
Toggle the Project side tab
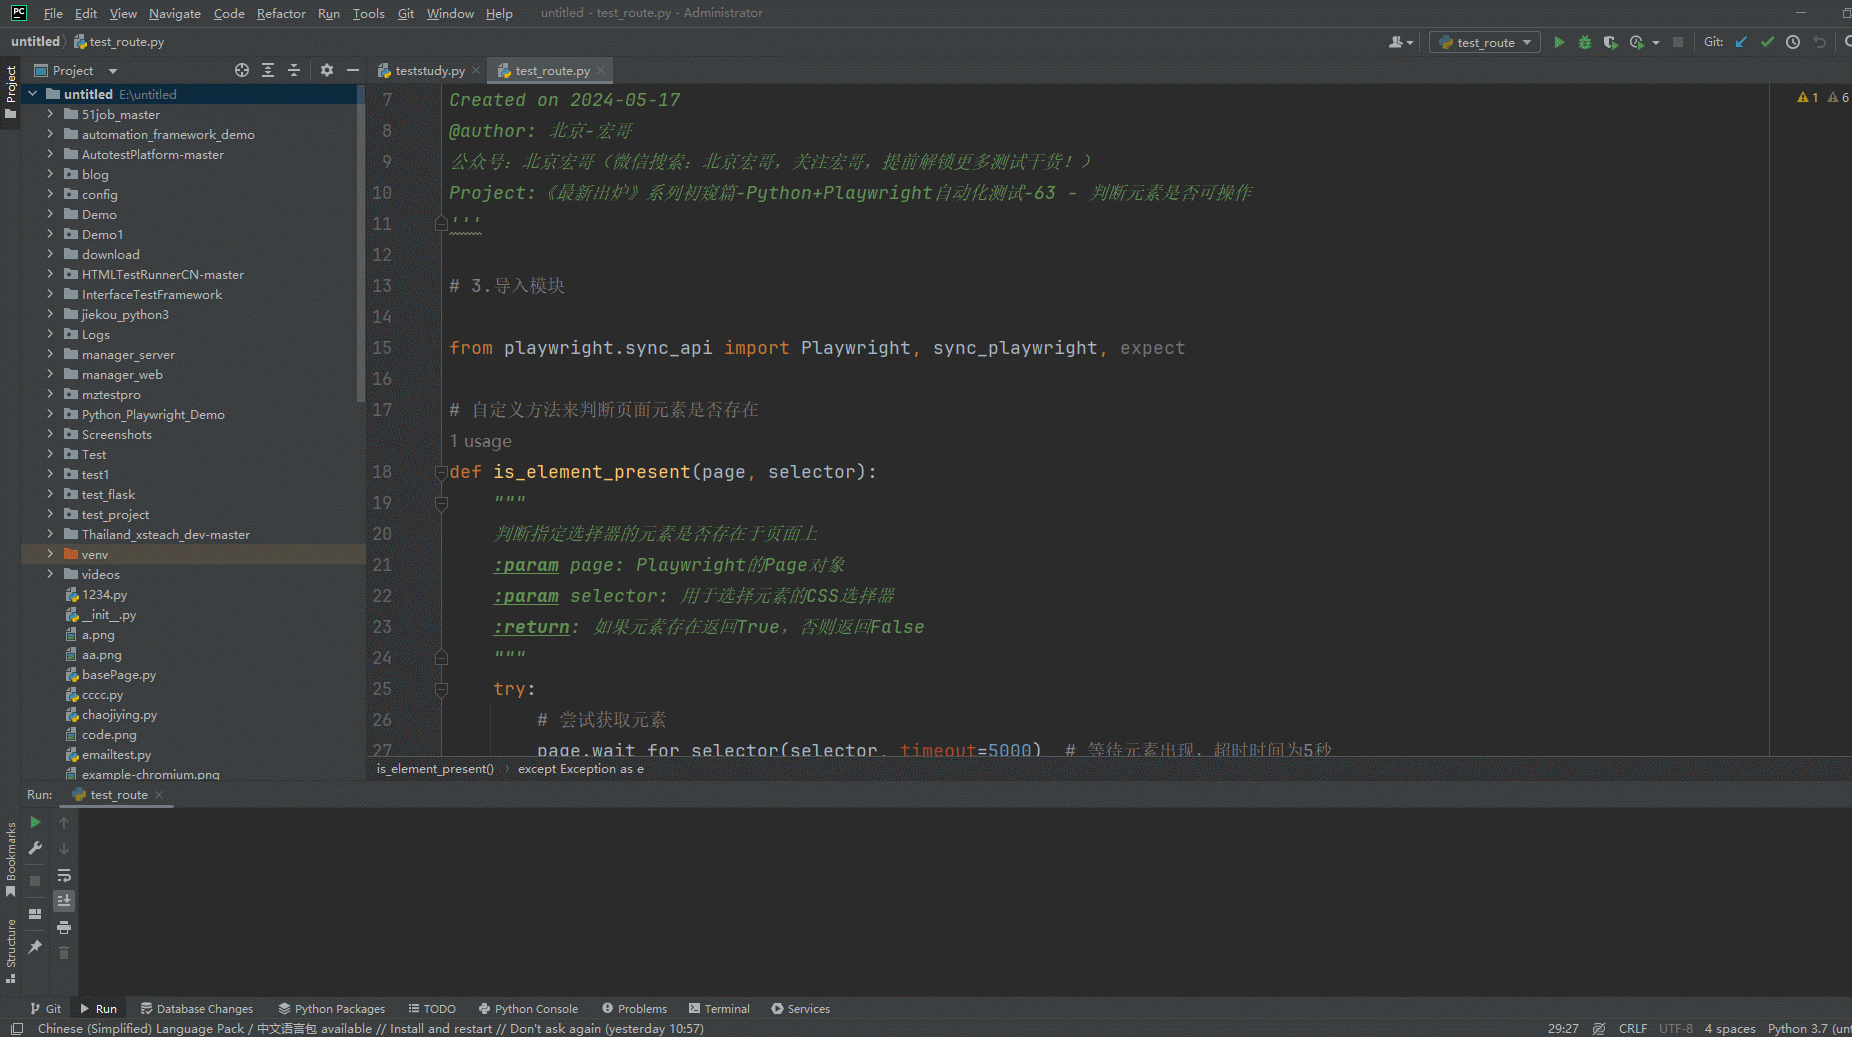click(11, 92)
